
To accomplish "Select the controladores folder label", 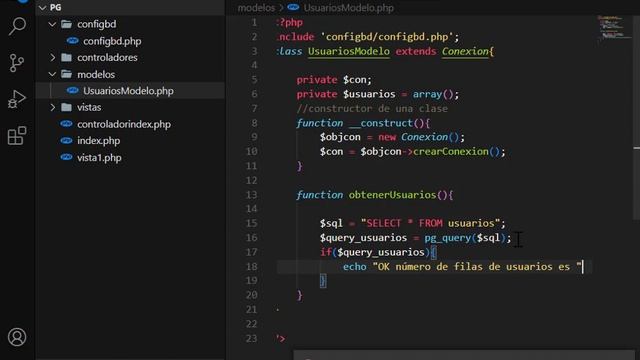I will pos(107,58).
